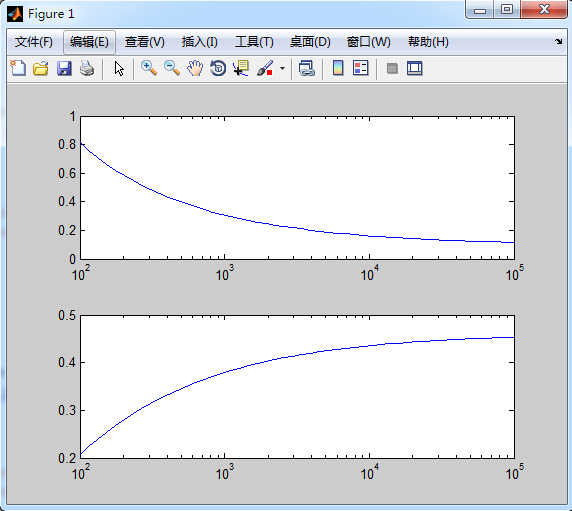Save the figure with the floppy icon
Viewport: 572px width, 511px height.
(64, 68)
